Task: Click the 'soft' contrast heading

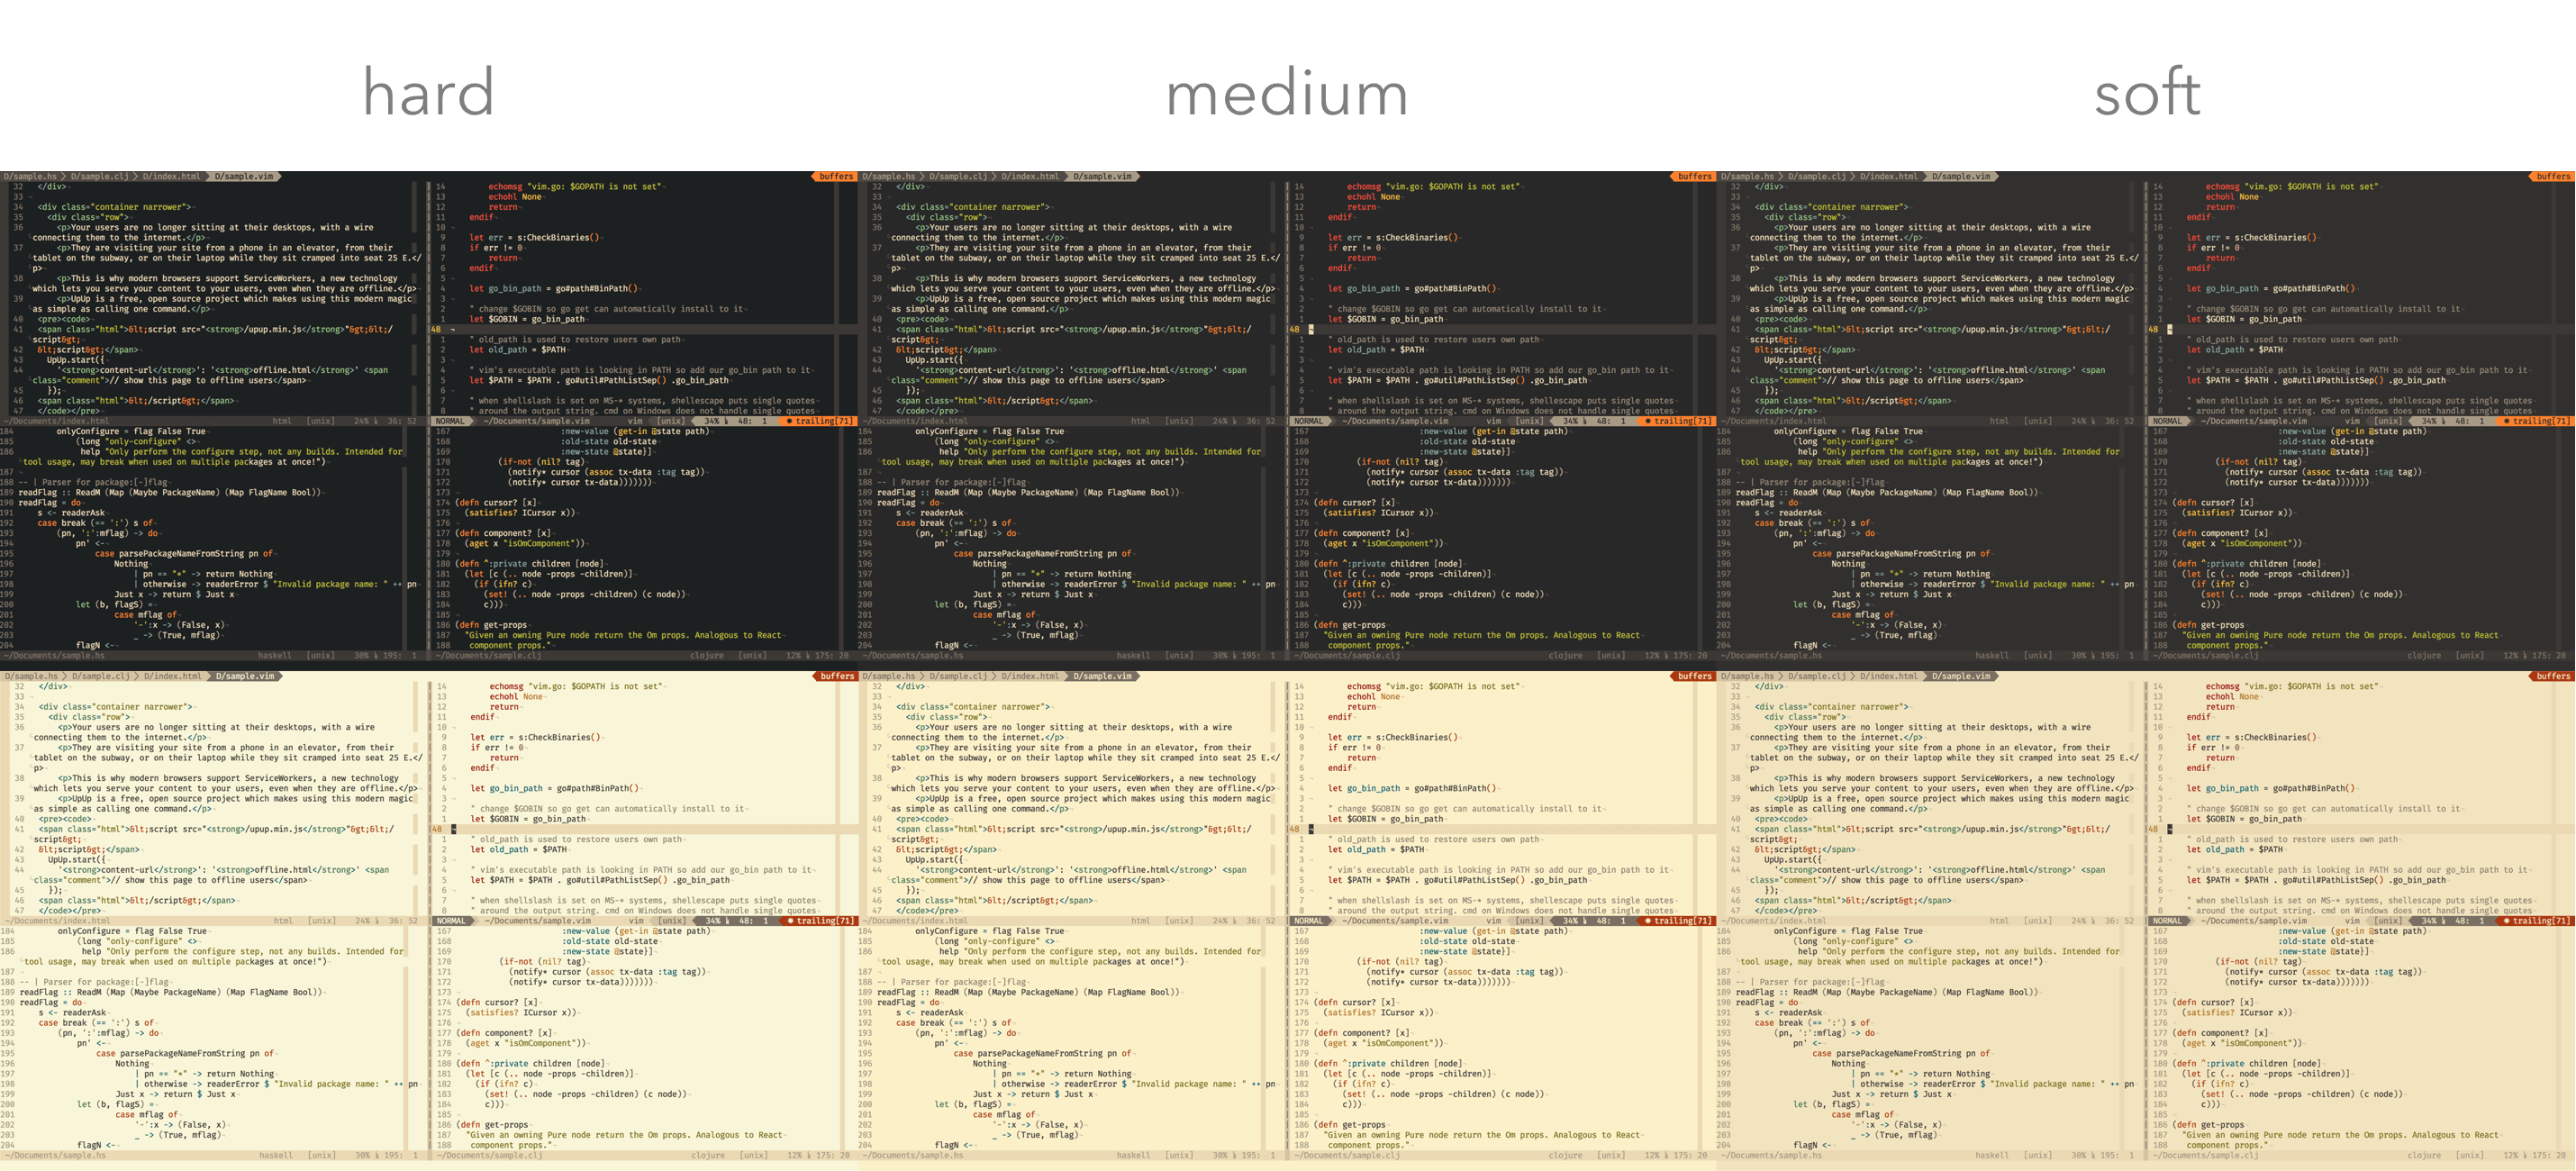Action: [2147, 92]
